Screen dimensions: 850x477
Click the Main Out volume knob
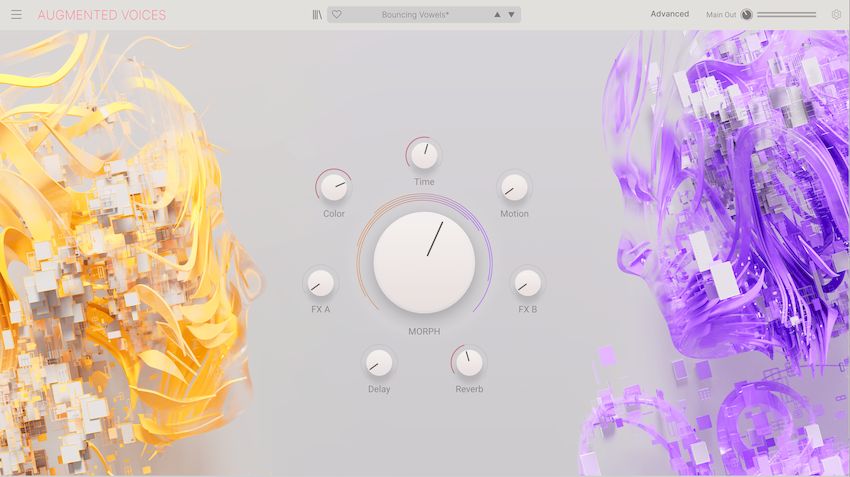click(746, 15)
